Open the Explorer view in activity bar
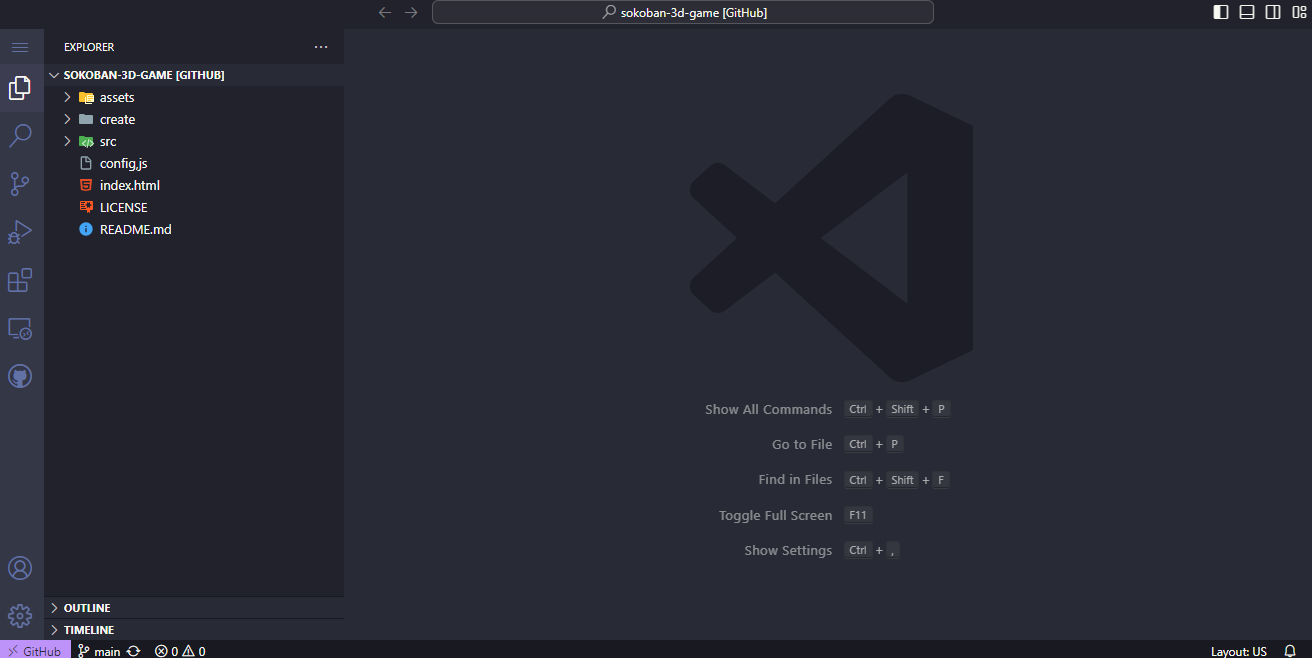Viewport: 1312px width, 658px height. pyautogui.click(x=20, y=88)
